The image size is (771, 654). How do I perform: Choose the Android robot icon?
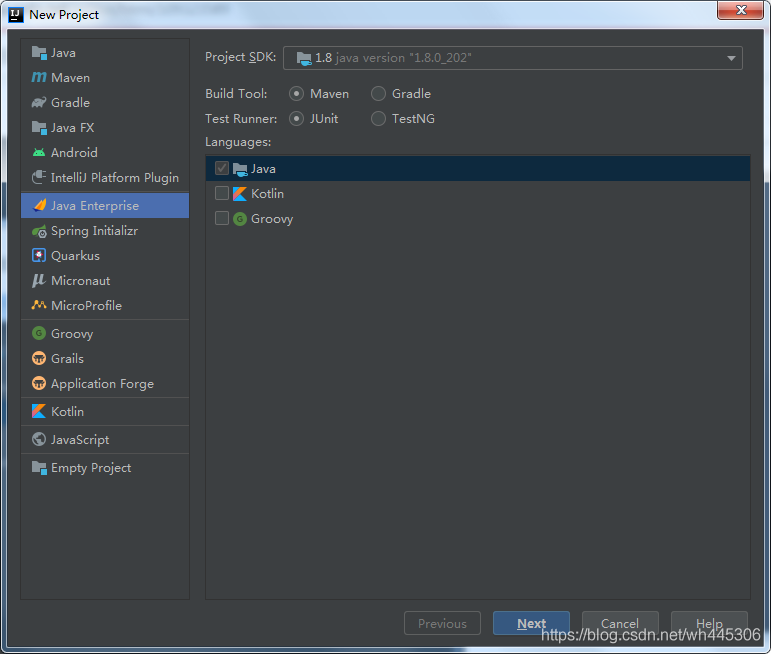(39, 152)
